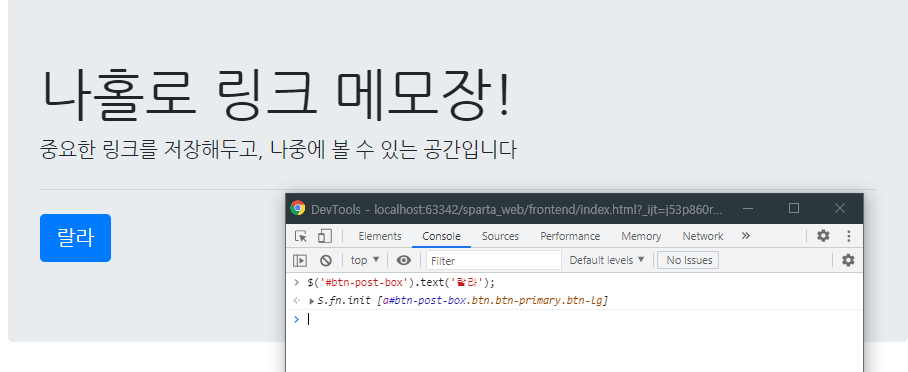908x372 pixels.
Task: Open the Default levels dropdown
Action: tap(607, 260)
